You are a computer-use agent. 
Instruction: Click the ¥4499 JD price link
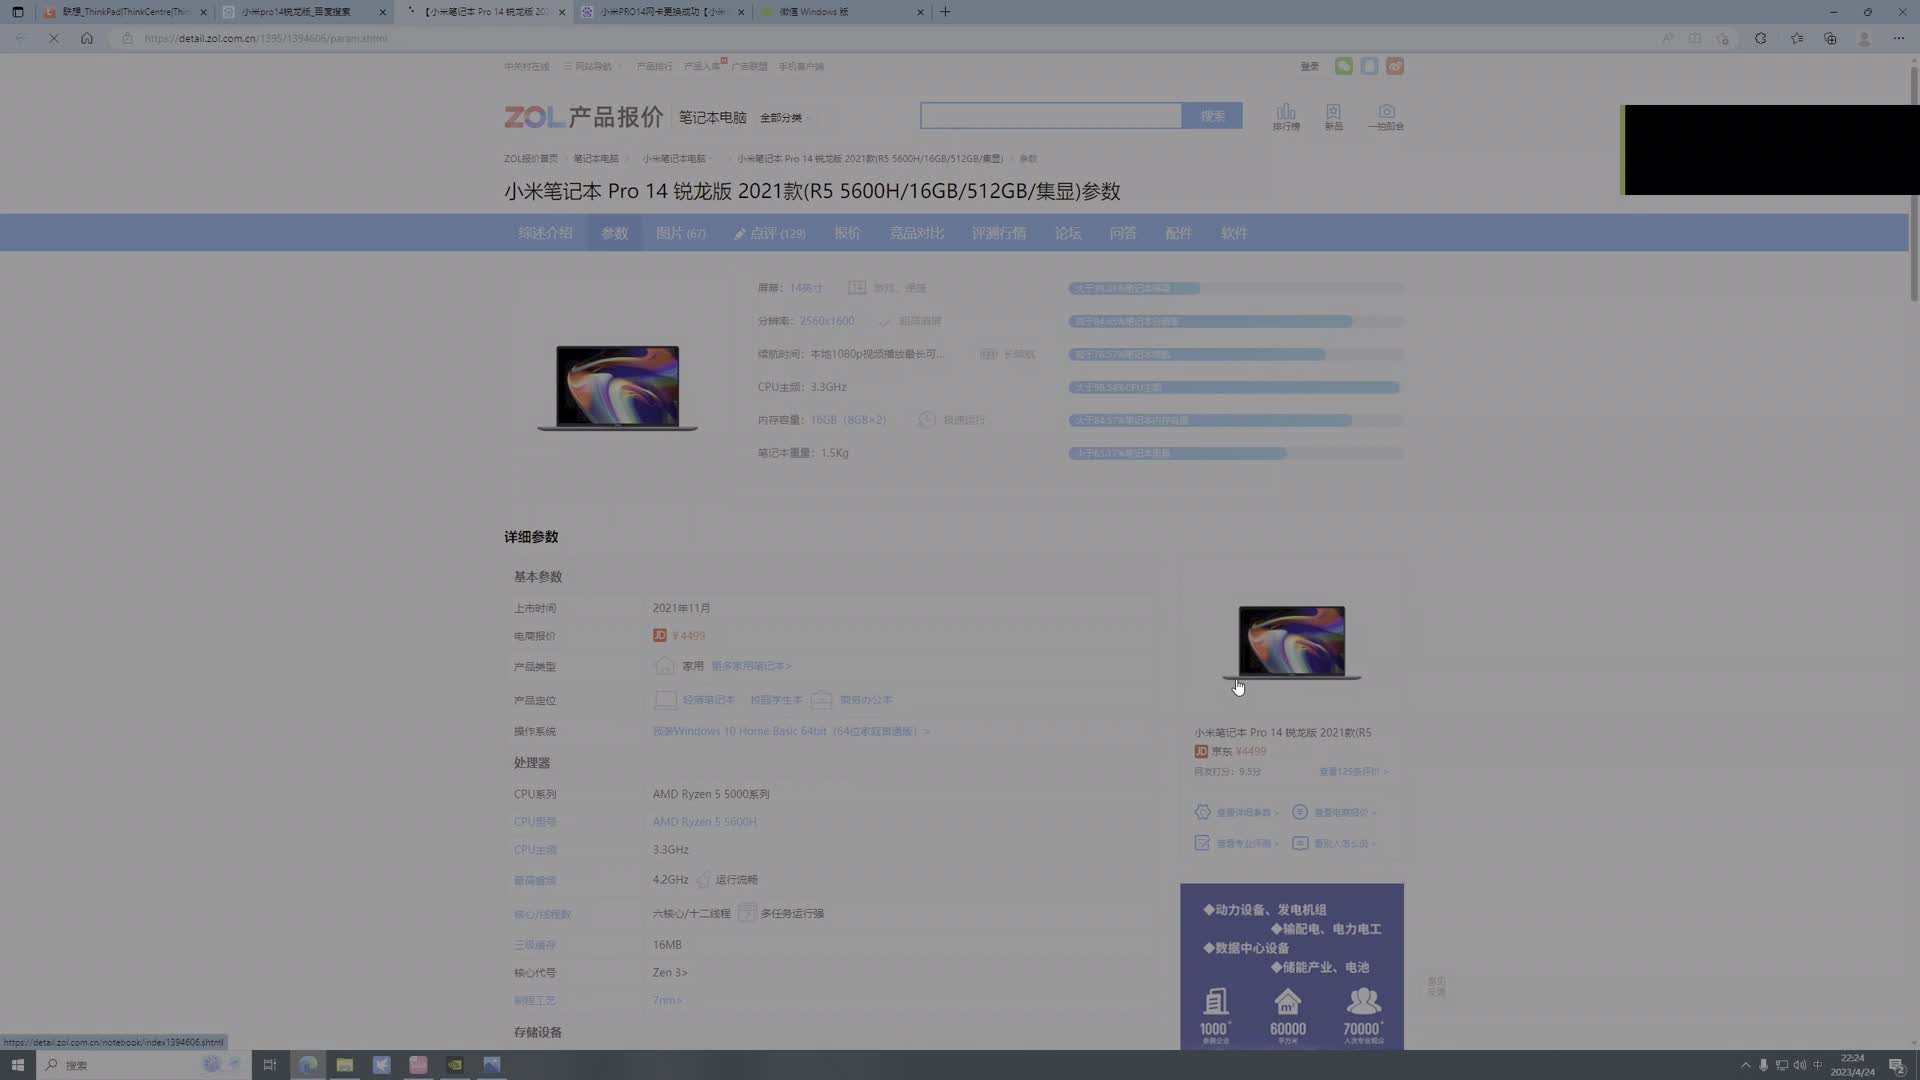tap(688, 636)
